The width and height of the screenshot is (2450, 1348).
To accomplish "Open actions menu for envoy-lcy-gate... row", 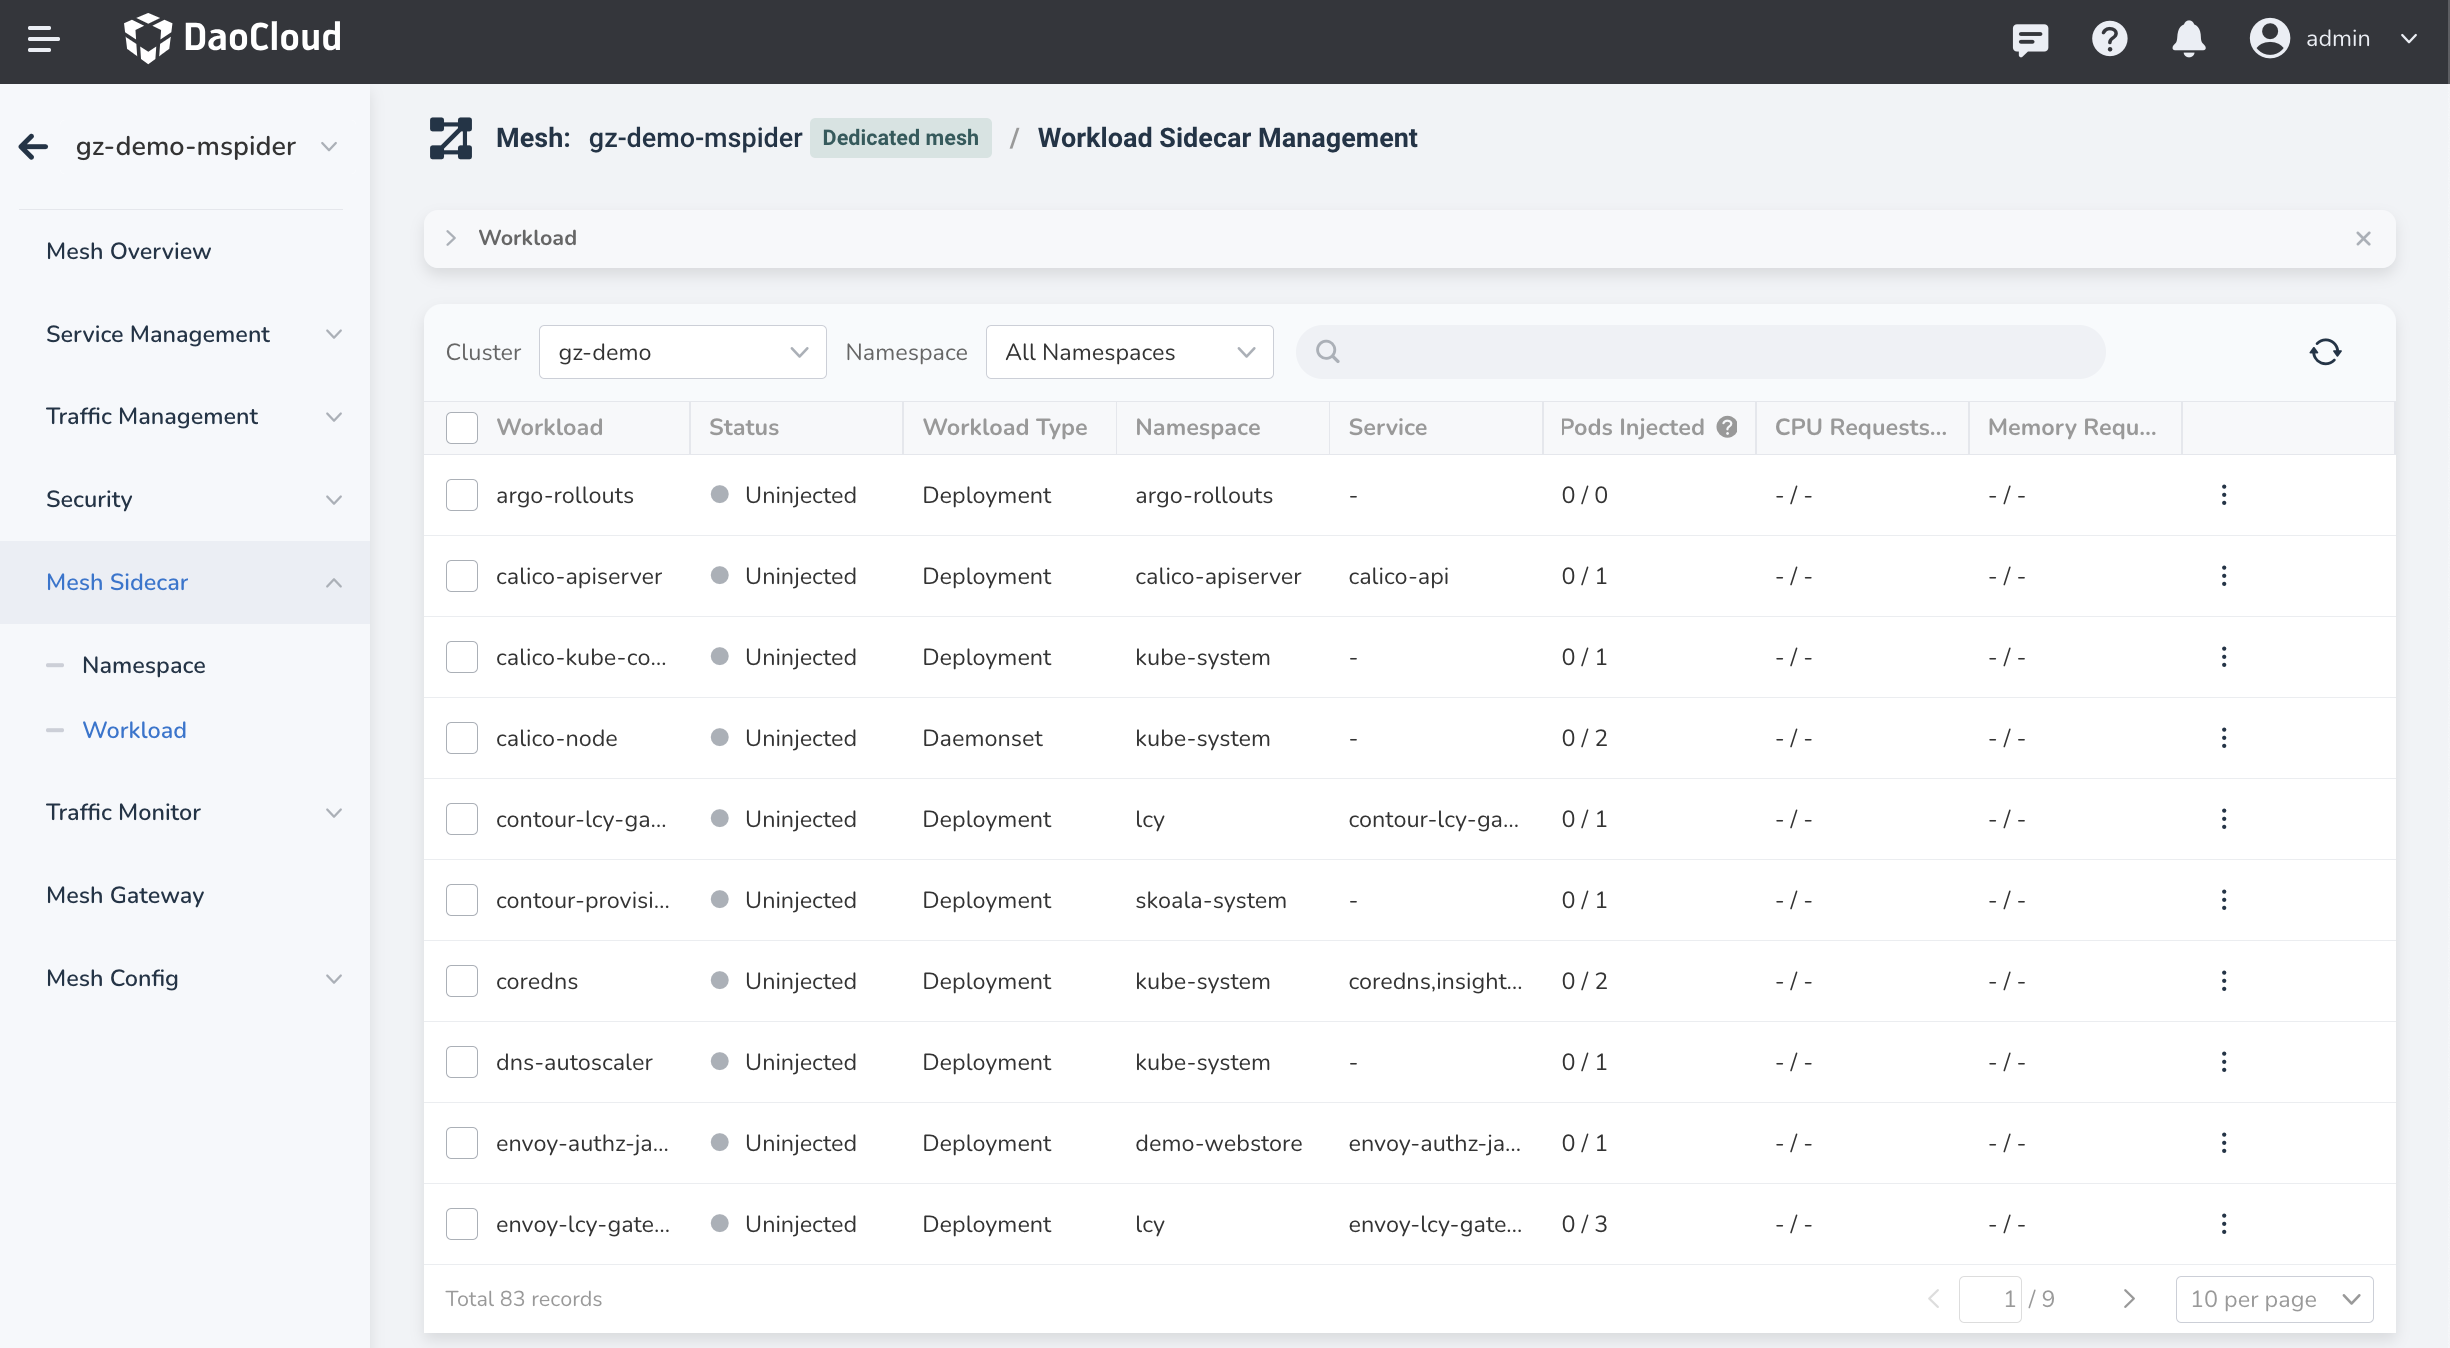I will tap(2224, 1224).
